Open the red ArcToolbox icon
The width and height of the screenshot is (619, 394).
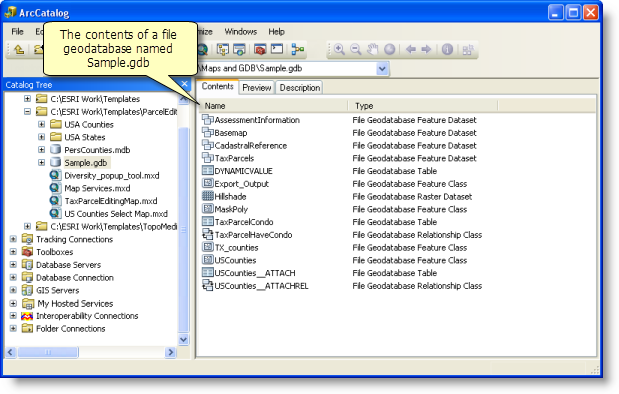(259, 49)
